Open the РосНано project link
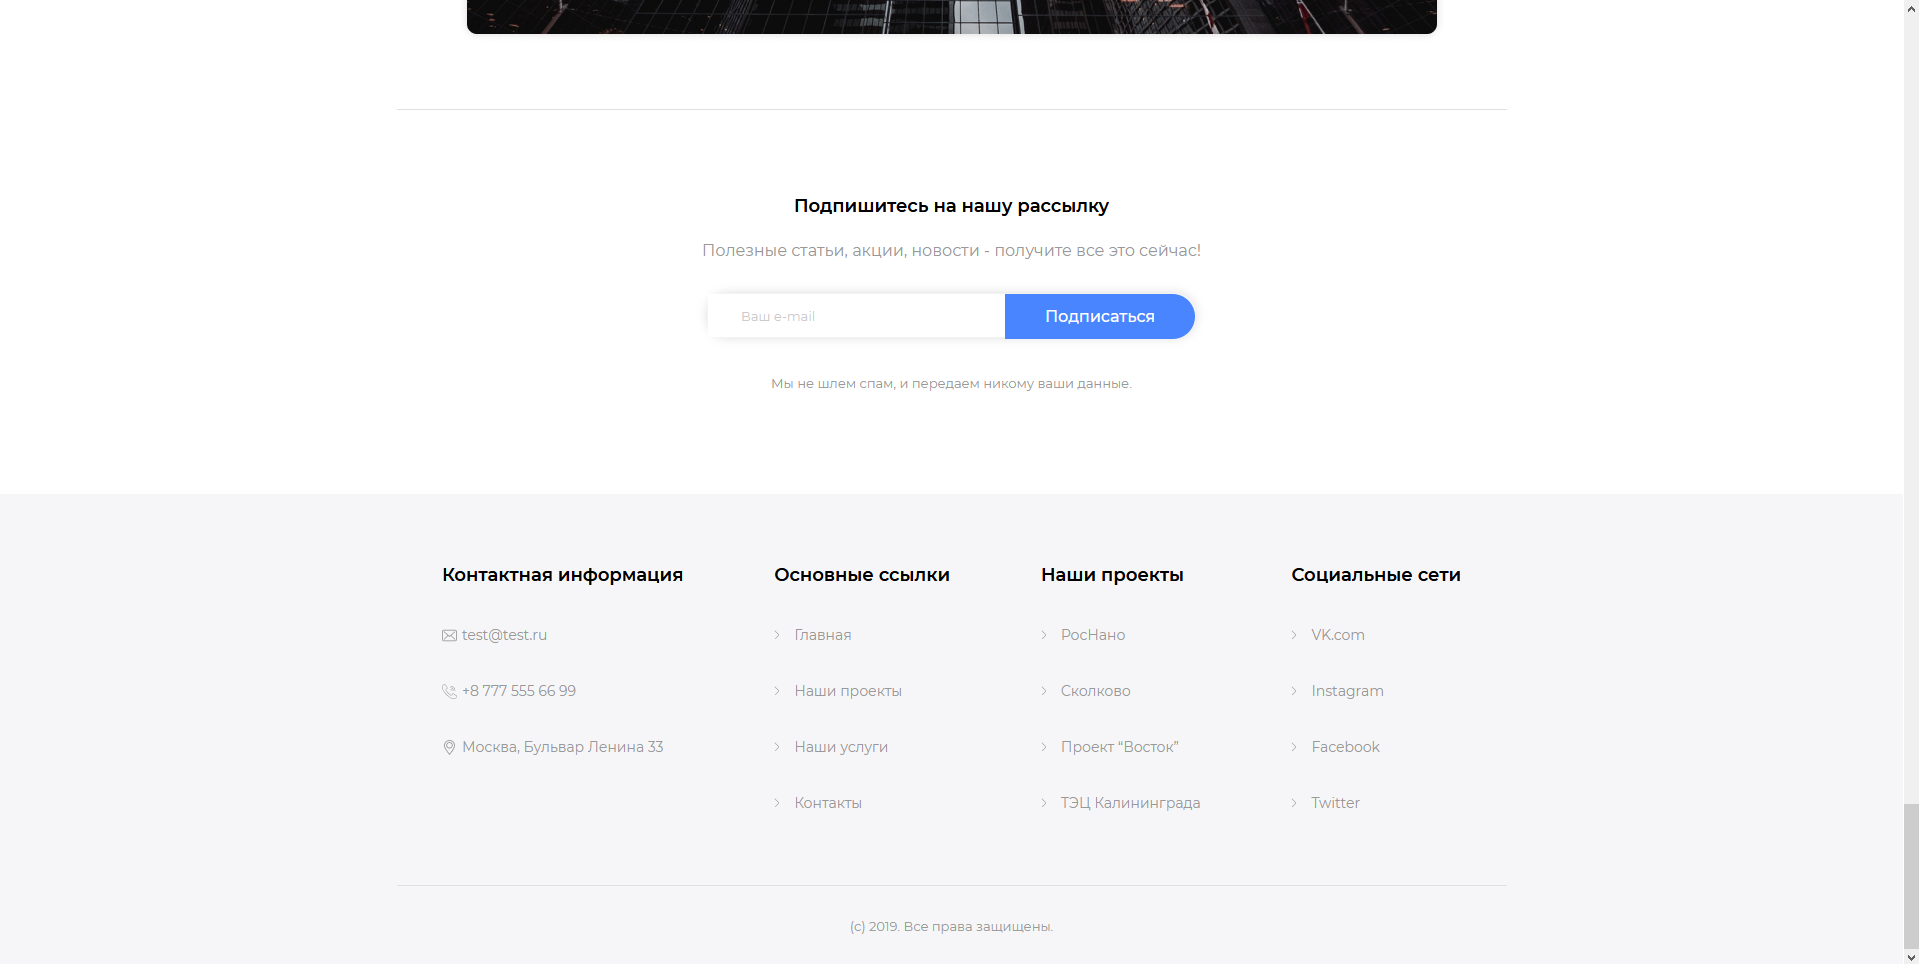The width and height of the screenshot is (1919, 964). (x=1093, y=635)
